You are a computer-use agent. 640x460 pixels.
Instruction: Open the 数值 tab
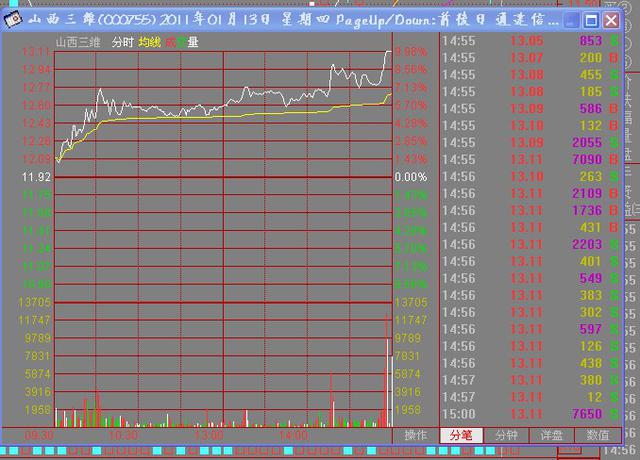coord(597,435)
